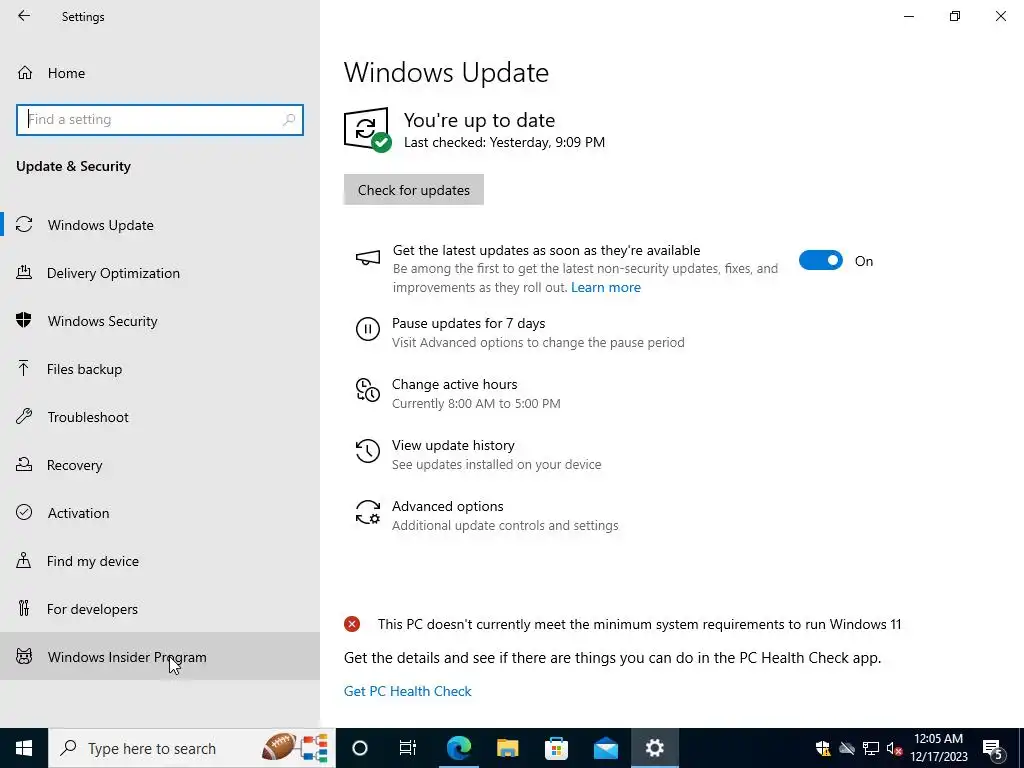Launch Microsoft Edge from taskbar
Viewport: 1024px width, 768px height.
[x=459, y=748]
